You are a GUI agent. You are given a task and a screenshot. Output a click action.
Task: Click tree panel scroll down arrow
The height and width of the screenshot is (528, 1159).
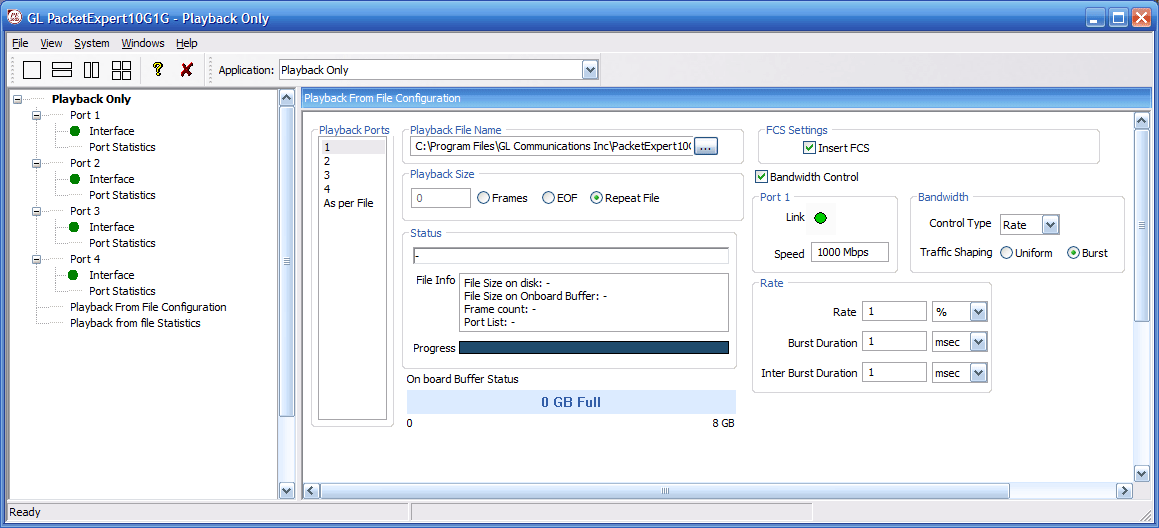click(287, 490)
